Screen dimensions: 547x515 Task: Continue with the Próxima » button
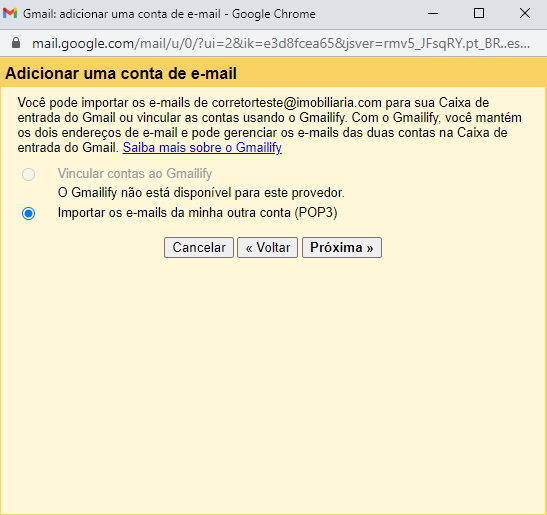click(x=342, y=248)
